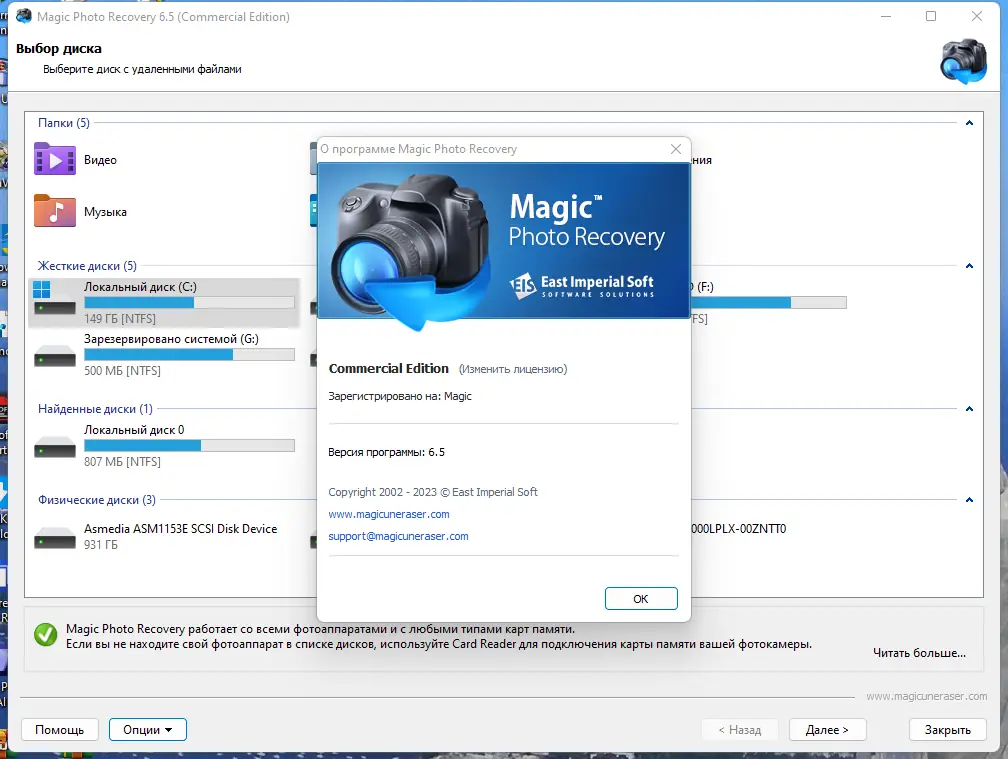
Task: Click Зарегистрировано на: Magic text
Action: [400, 396]
